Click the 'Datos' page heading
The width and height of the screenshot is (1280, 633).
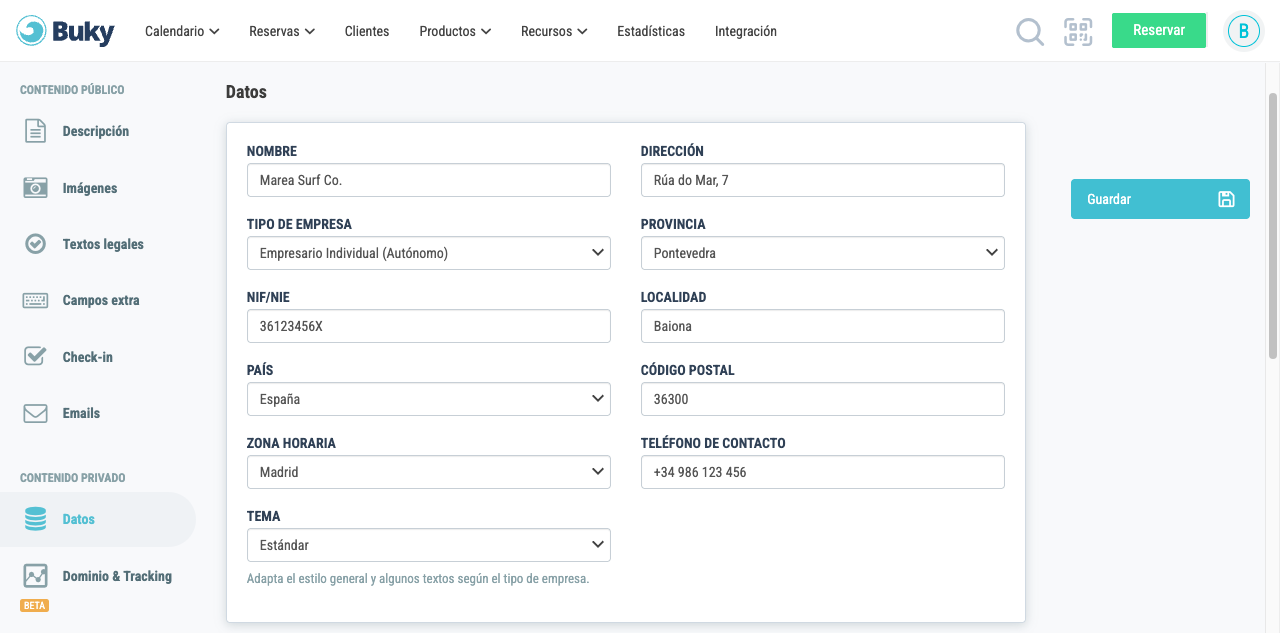click(x=246, y=92)
